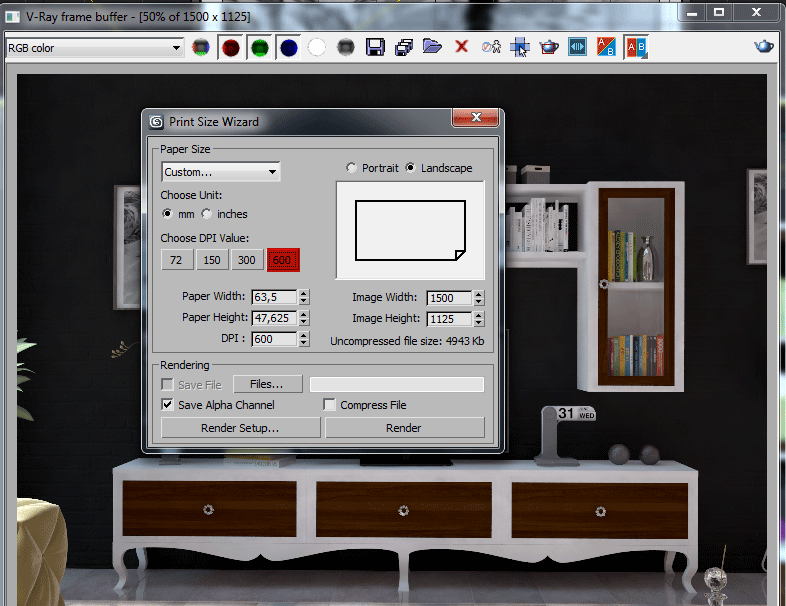
Task: Toggle the blue channel button
Action: (289, 48)
